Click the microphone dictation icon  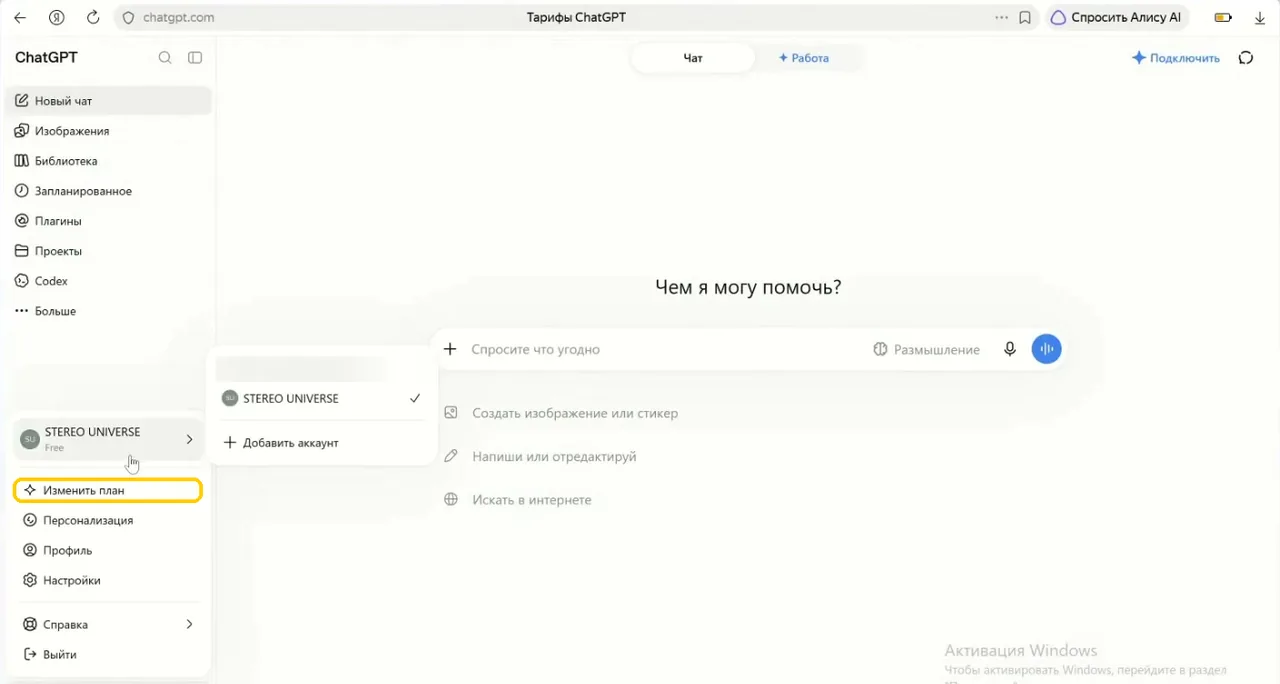click(1010, 349)
